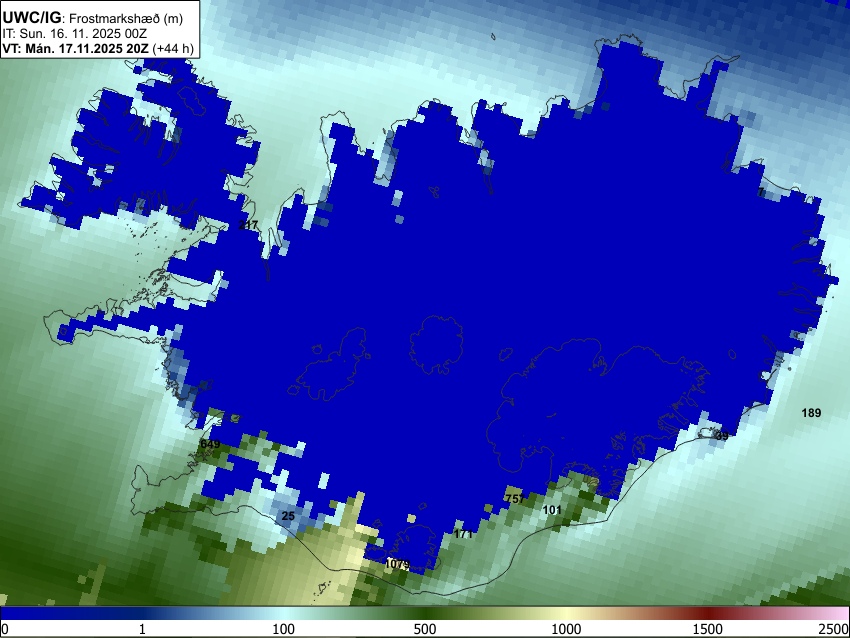Click the map value label 1079
Image resolution: width=850 pixels, height=638 pixels.
pos(397,564)
